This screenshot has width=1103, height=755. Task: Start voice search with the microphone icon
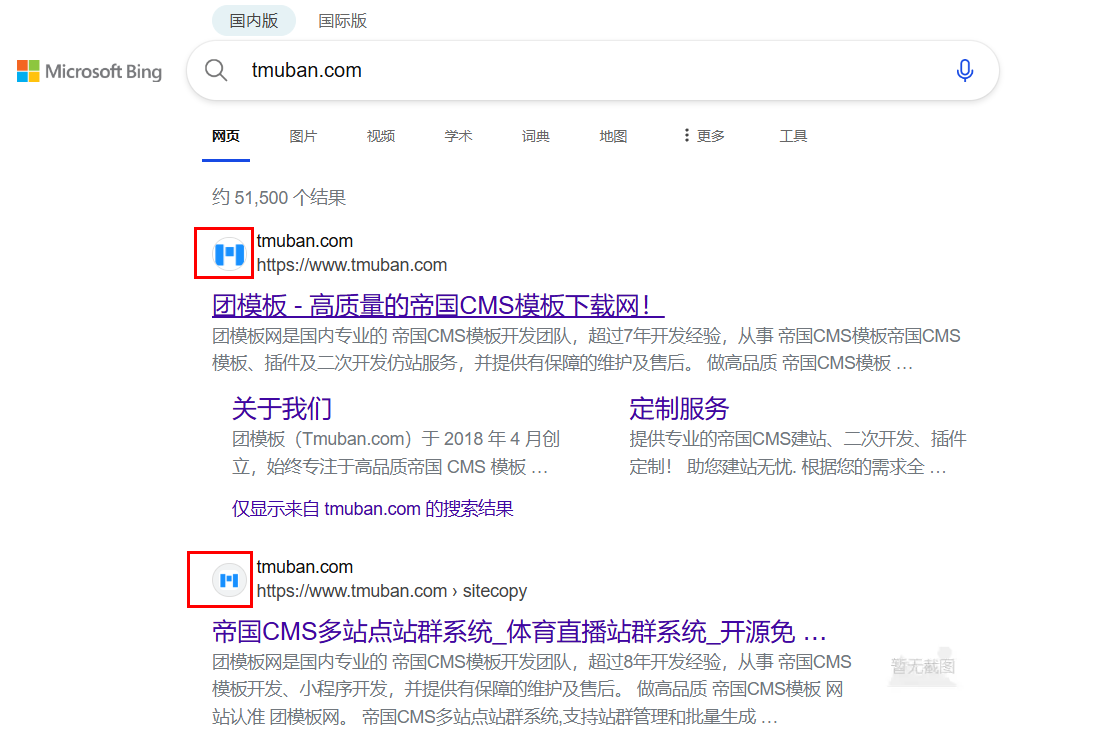[x=964, y=70]
